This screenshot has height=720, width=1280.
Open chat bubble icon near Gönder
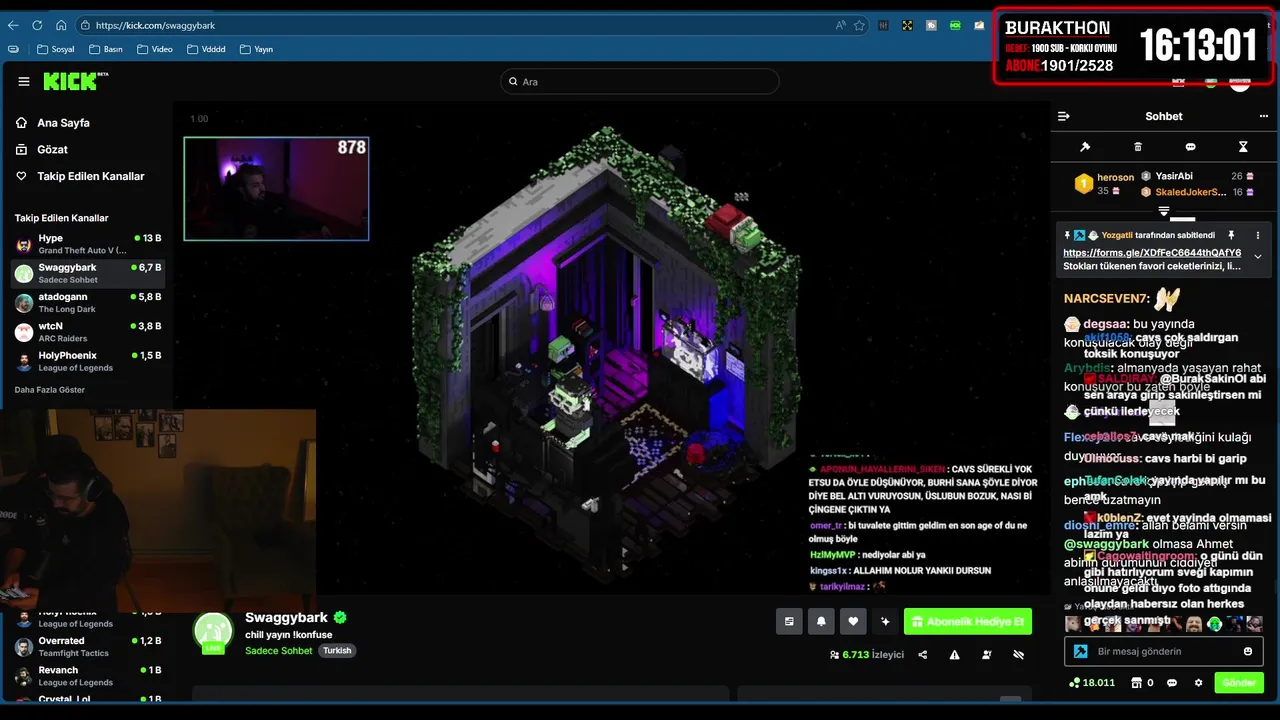coord(1173,683)
